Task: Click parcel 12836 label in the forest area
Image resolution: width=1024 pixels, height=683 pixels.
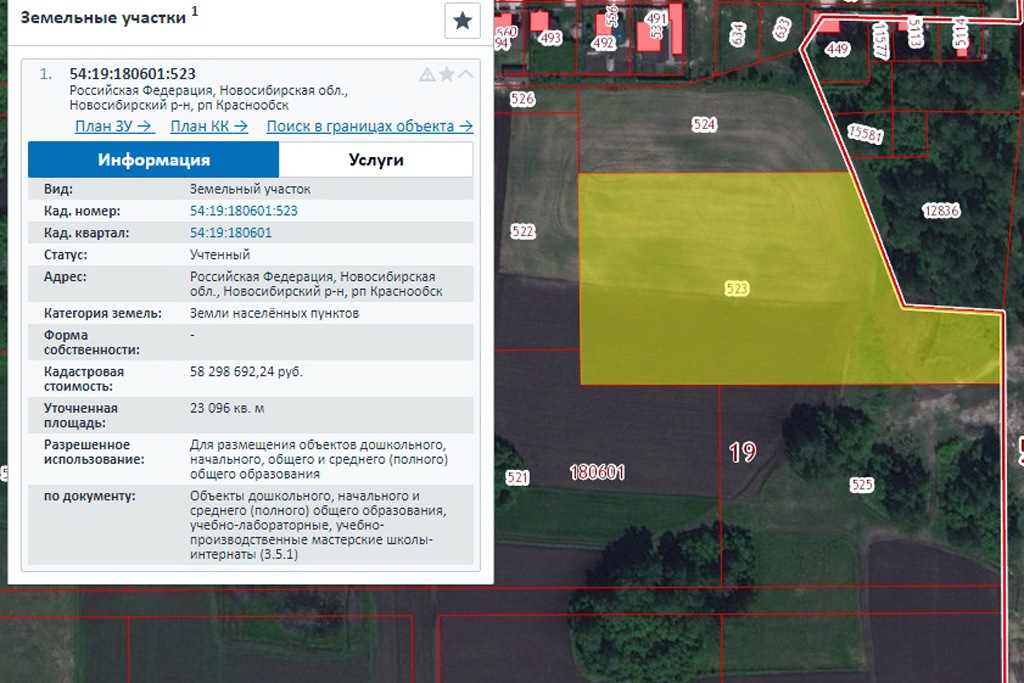Action: [941, 210]
